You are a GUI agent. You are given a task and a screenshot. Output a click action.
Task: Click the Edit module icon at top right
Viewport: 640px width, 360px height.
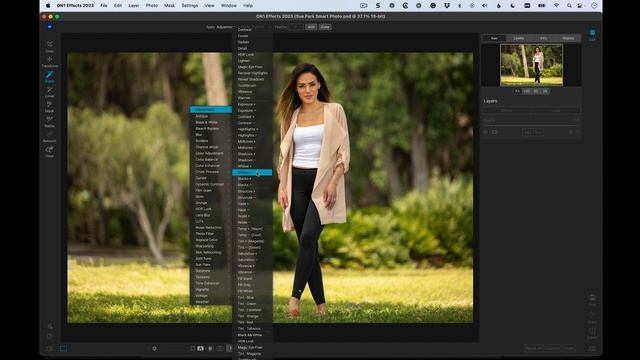pos(592,35)
